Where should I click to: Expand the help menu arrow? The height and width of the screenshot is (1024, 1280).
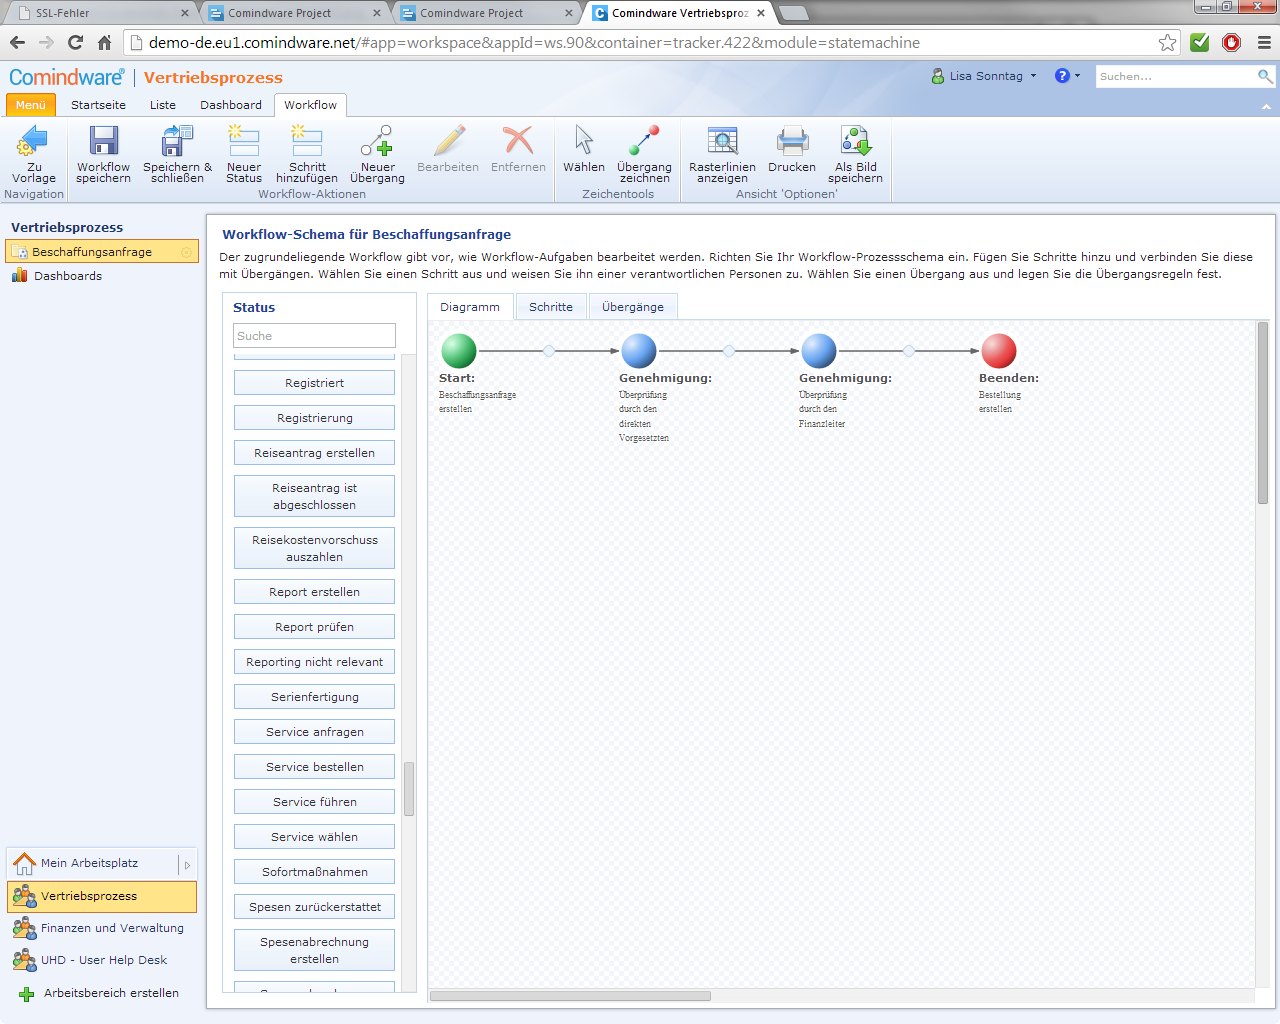click(1077, 76)
